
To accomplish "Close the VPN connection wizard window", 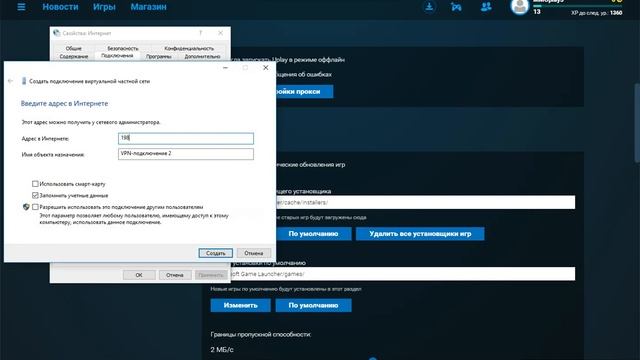I will tap(266, 68).
